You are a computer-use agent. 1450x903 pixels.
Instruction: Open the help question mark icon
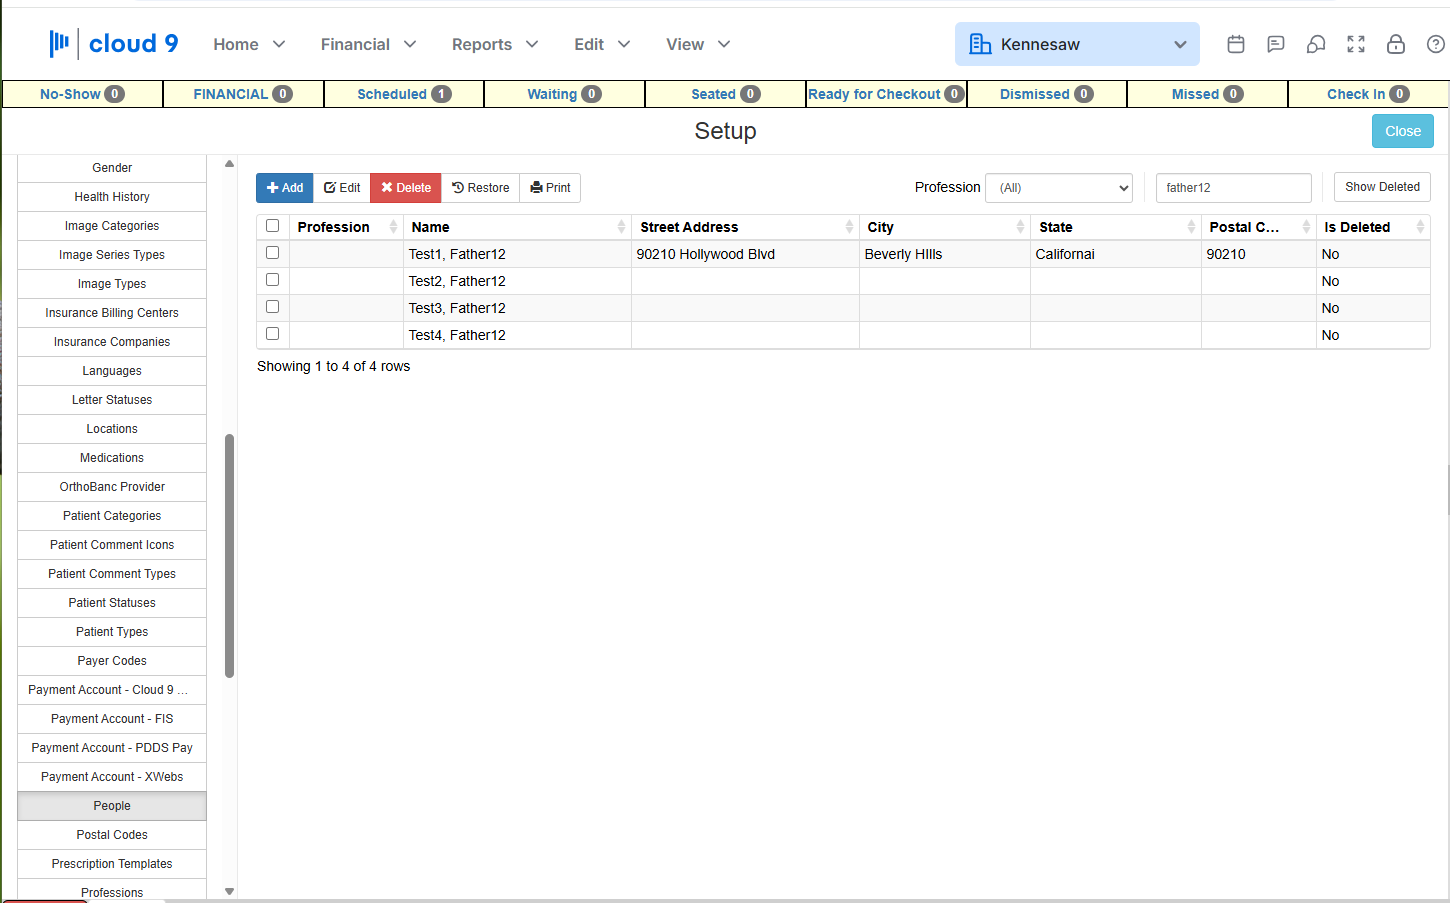point(1436,44)
